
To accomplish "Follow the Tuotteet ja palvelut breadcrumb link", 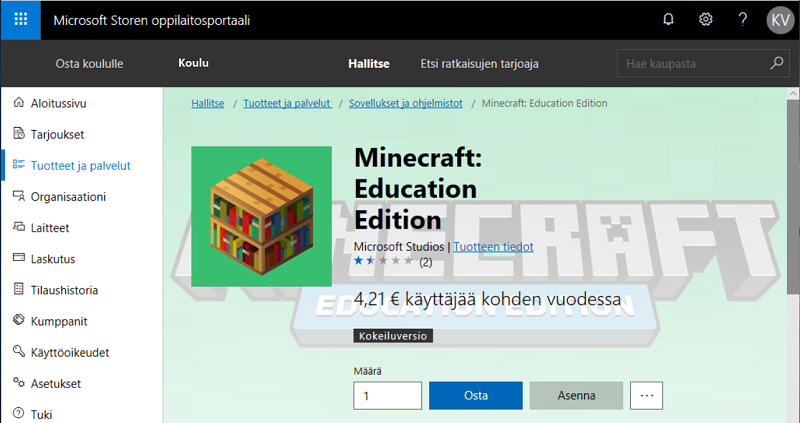I will click(x=287, y=103).
